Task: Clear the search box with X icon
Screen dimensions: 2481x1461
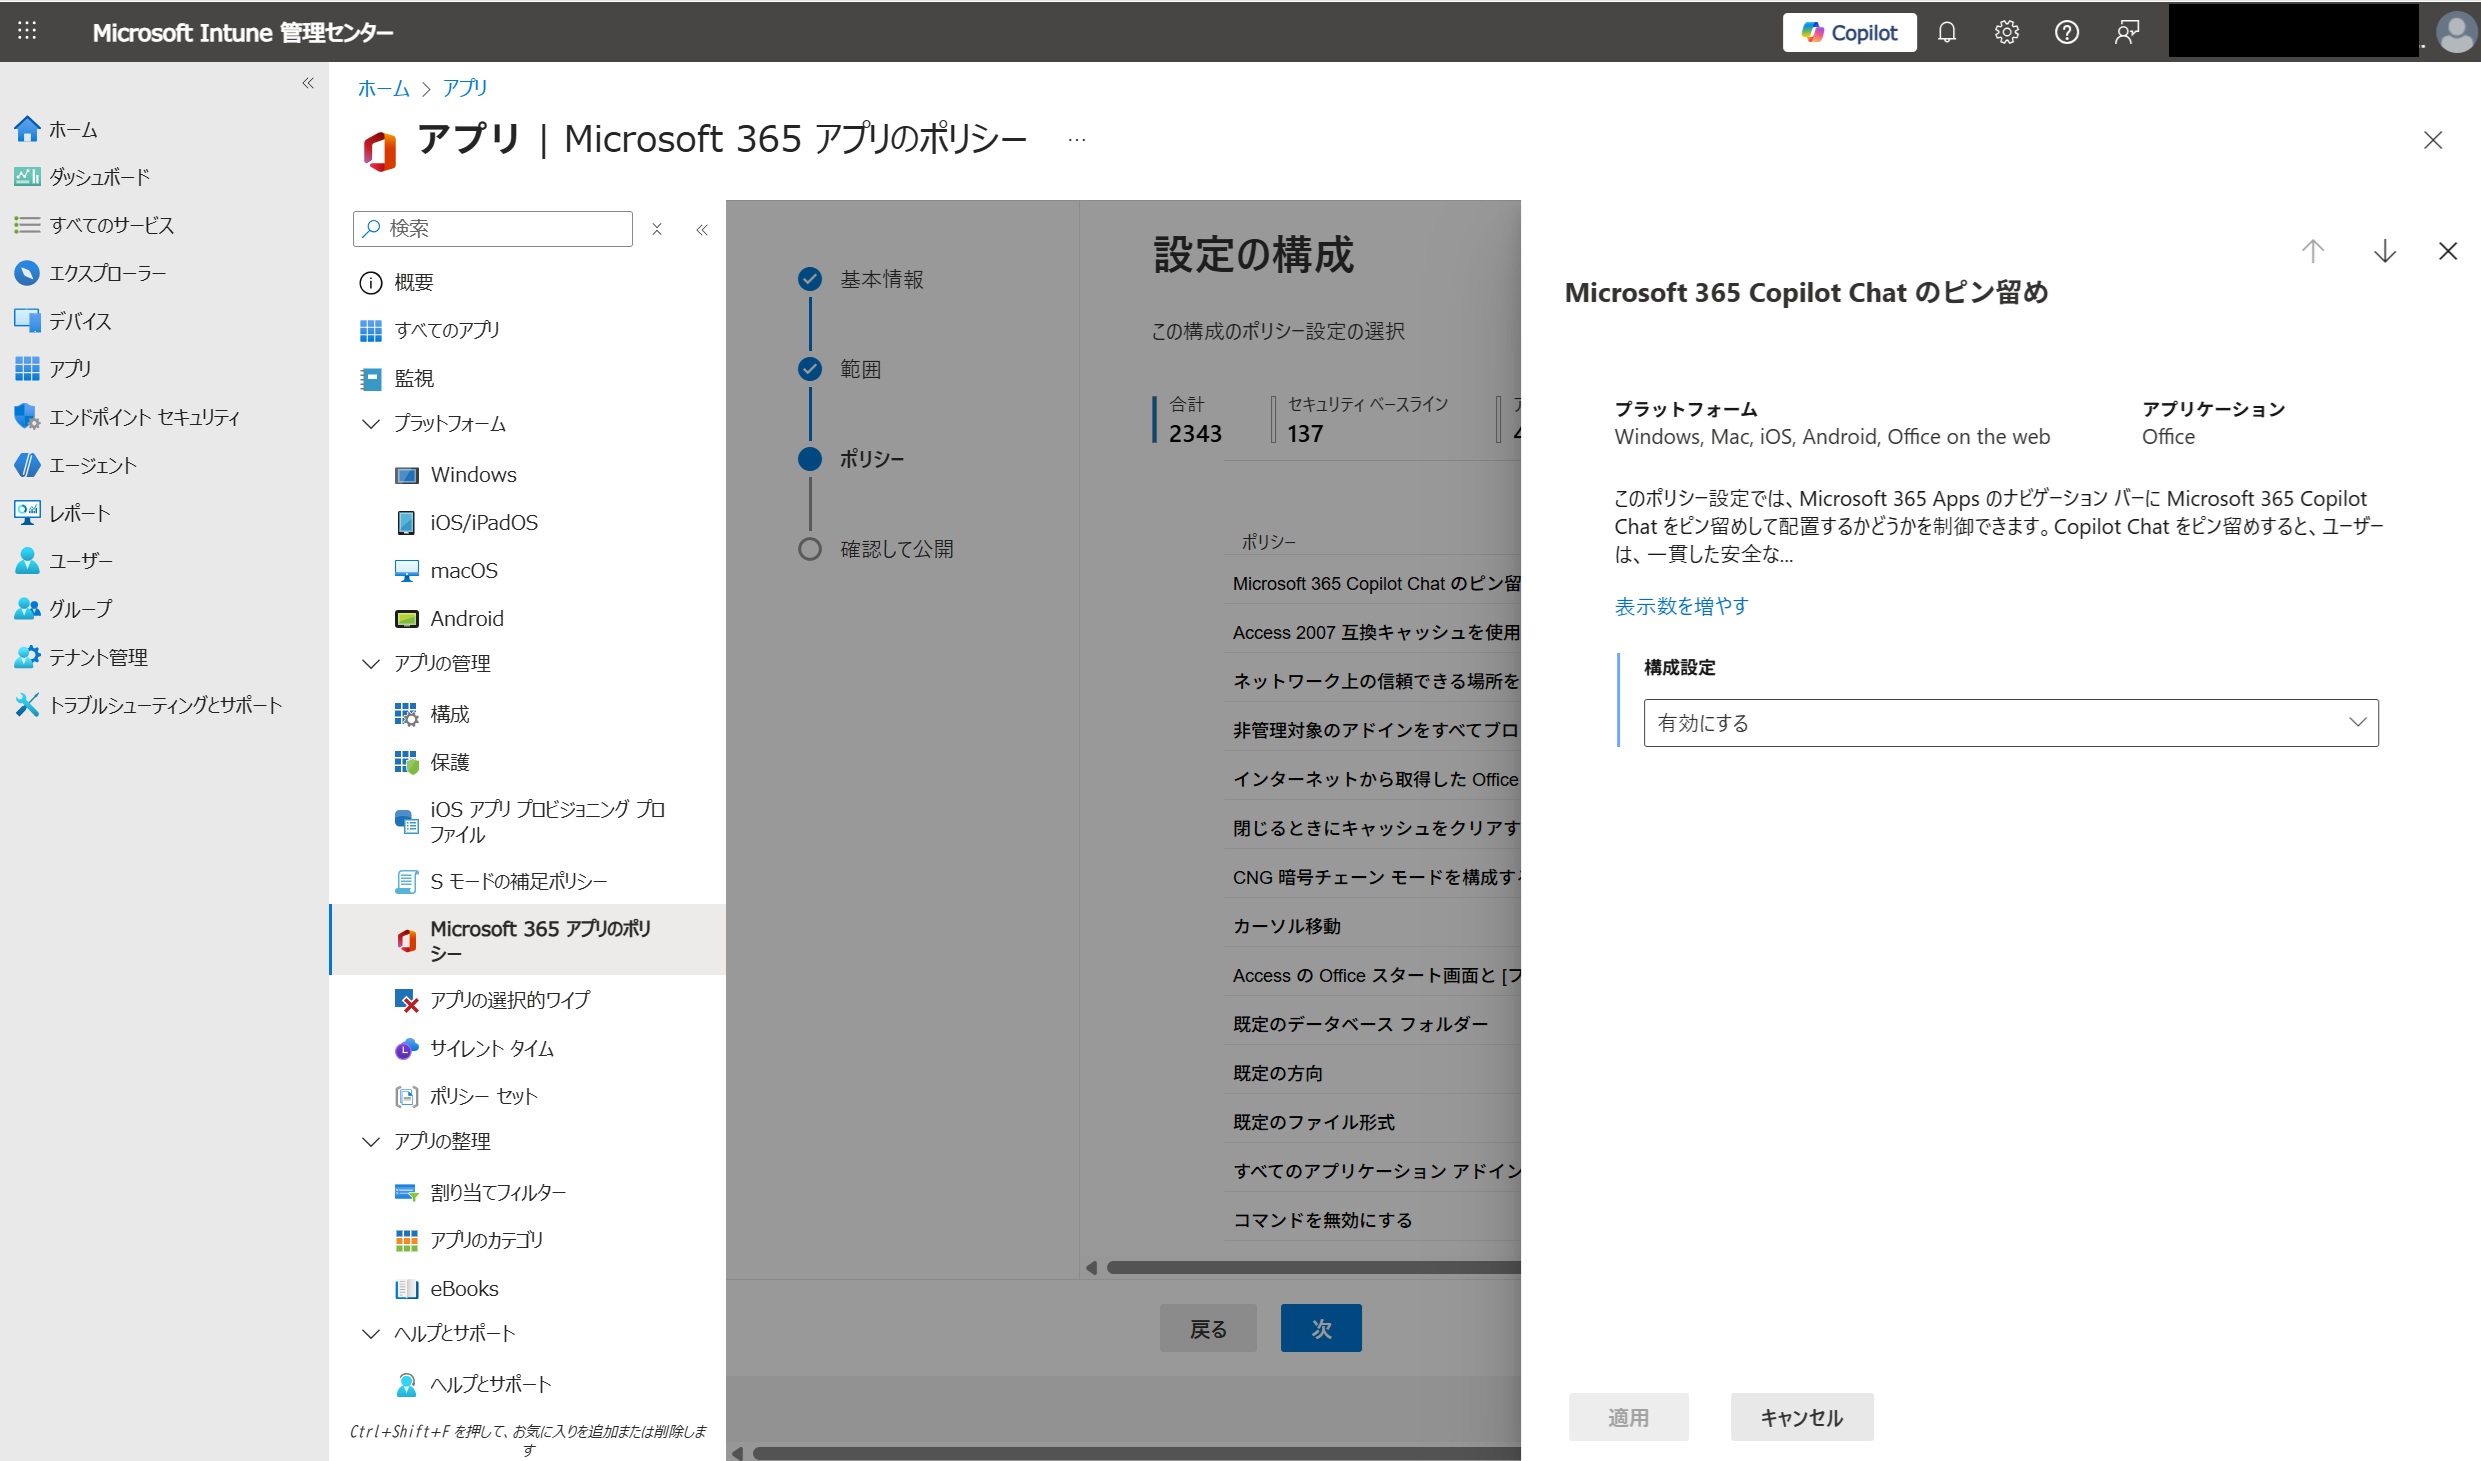Action: 657,229
